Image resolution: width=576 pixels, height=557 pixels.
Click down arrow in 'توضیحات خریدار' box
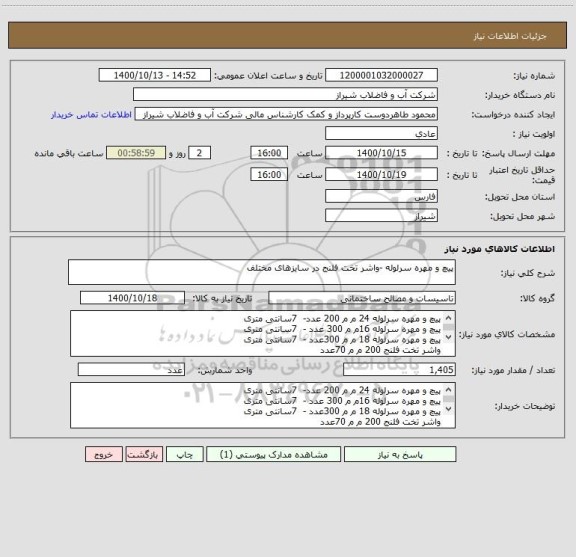(x=449, y=409)
